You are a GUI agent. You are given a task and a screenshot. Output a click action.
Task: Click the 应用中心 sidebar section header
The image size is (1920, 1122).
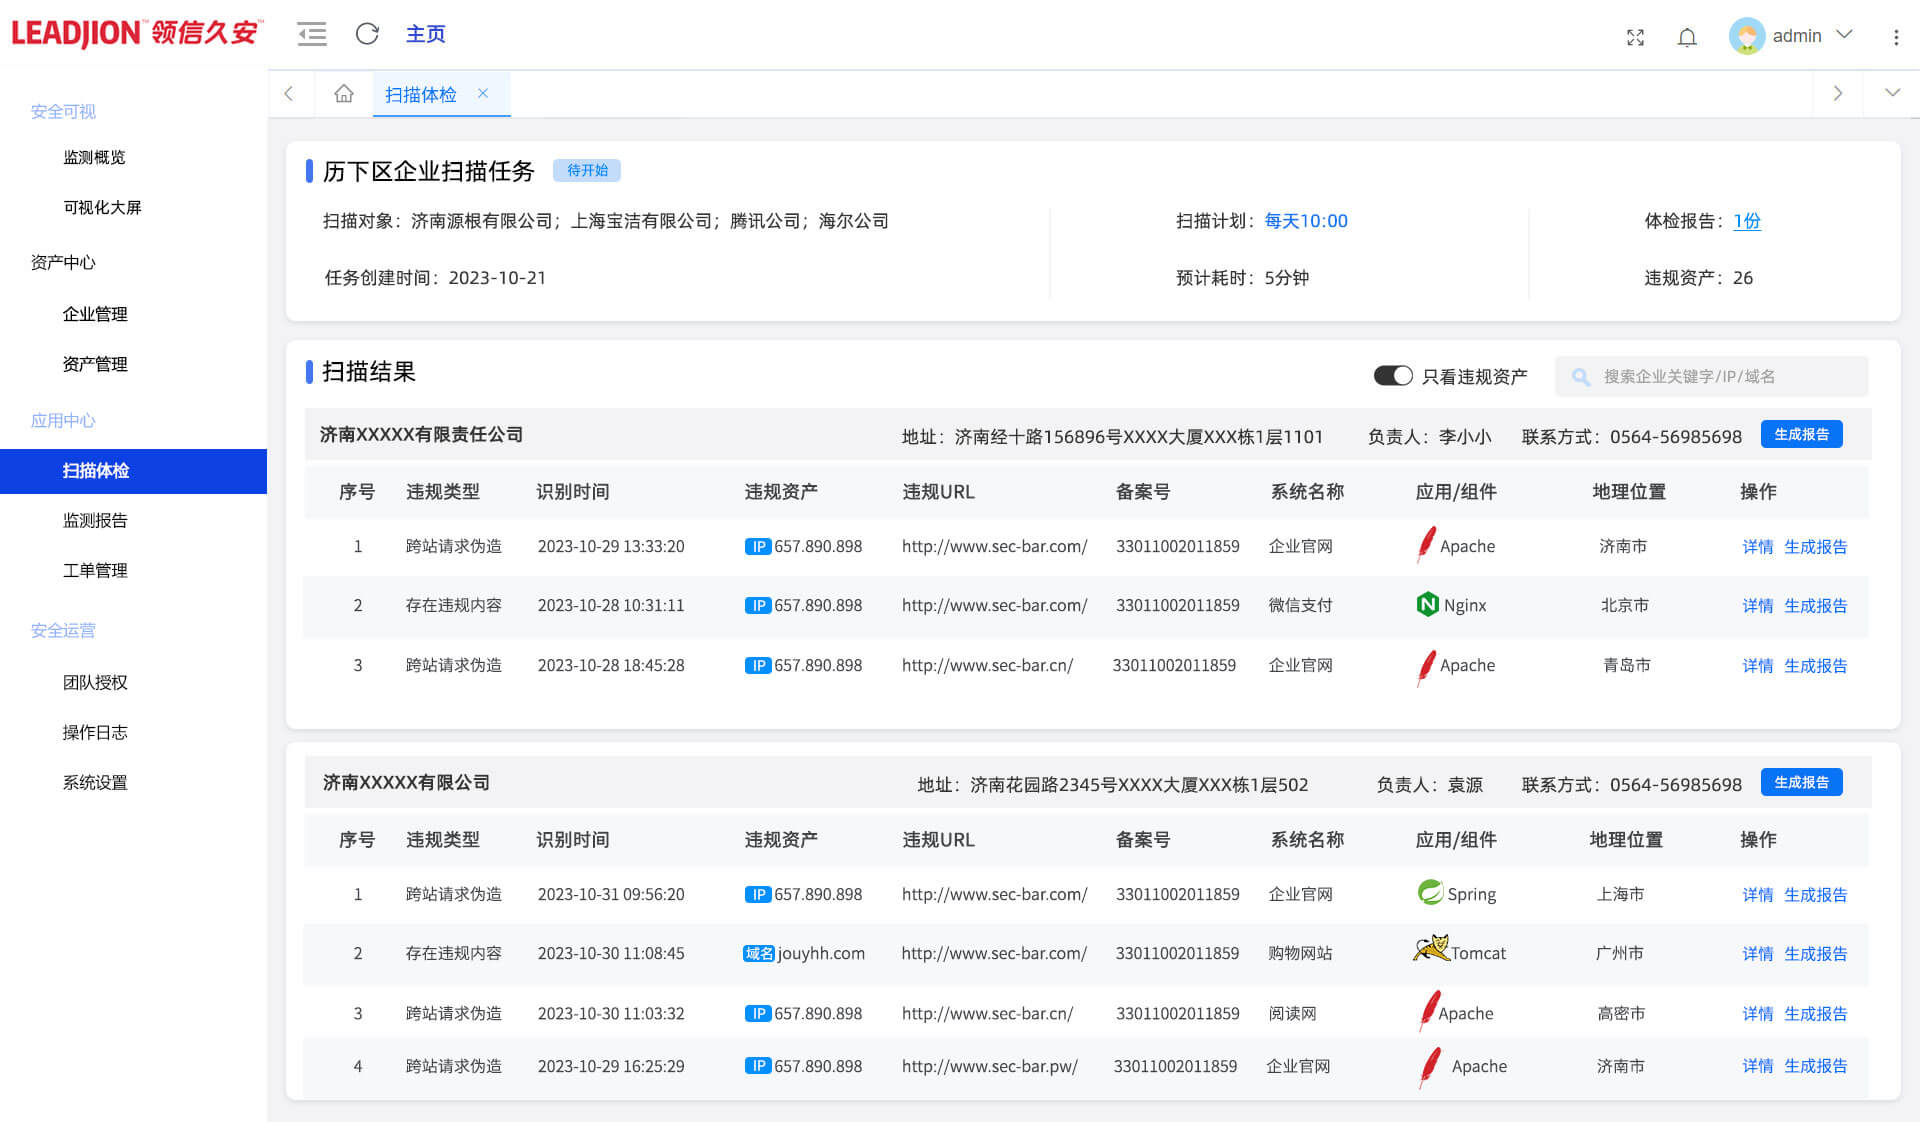coord(63,420)
